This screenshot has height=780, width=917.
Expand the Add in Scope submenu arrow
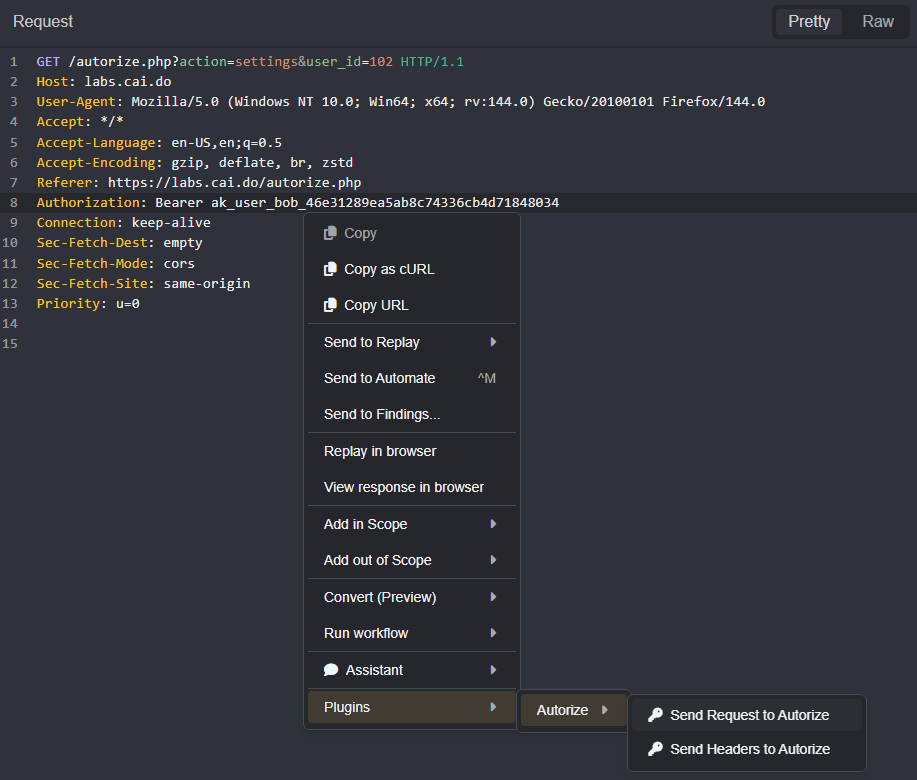[493, 524]
